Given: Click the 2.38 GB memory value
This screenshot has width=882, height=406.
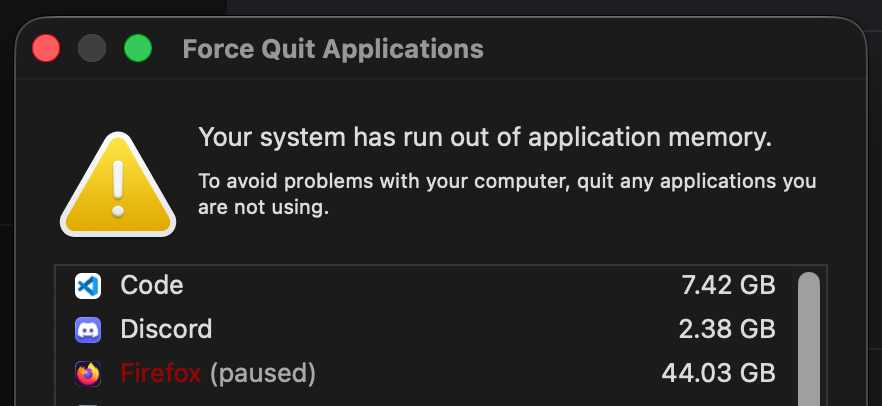Looking at the screenshot, I should click(726, 329).
